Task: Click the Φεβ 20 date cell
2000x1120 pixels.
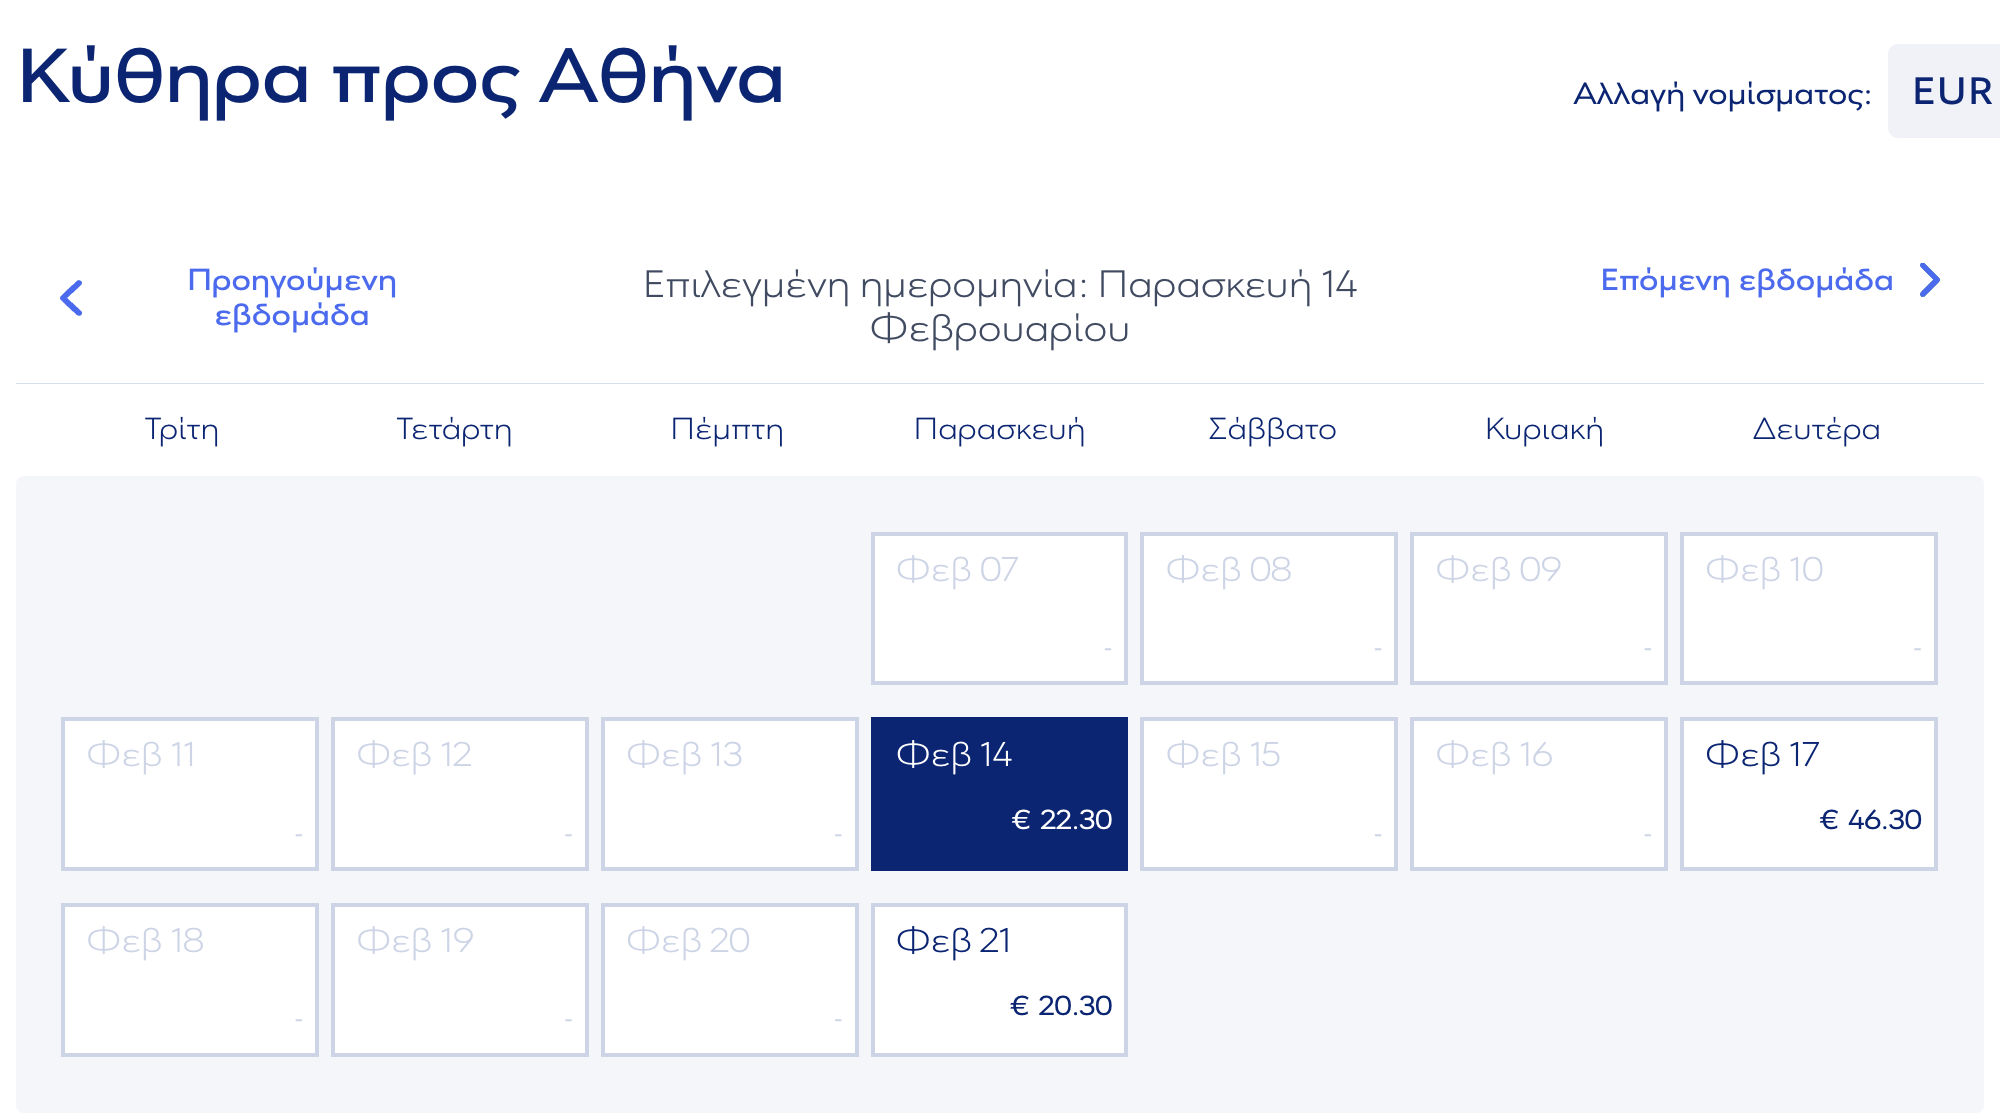Action: [729, 979]
